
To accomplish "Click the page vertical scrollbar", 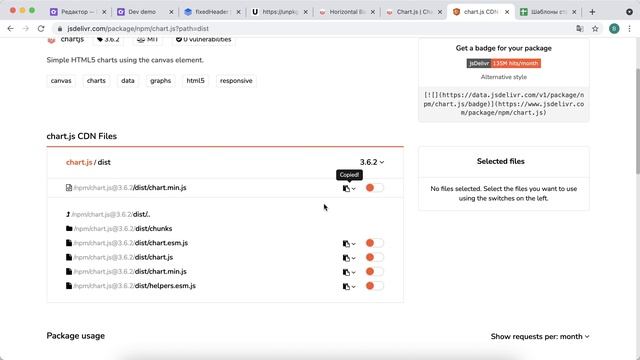I will tap(637, 122).
